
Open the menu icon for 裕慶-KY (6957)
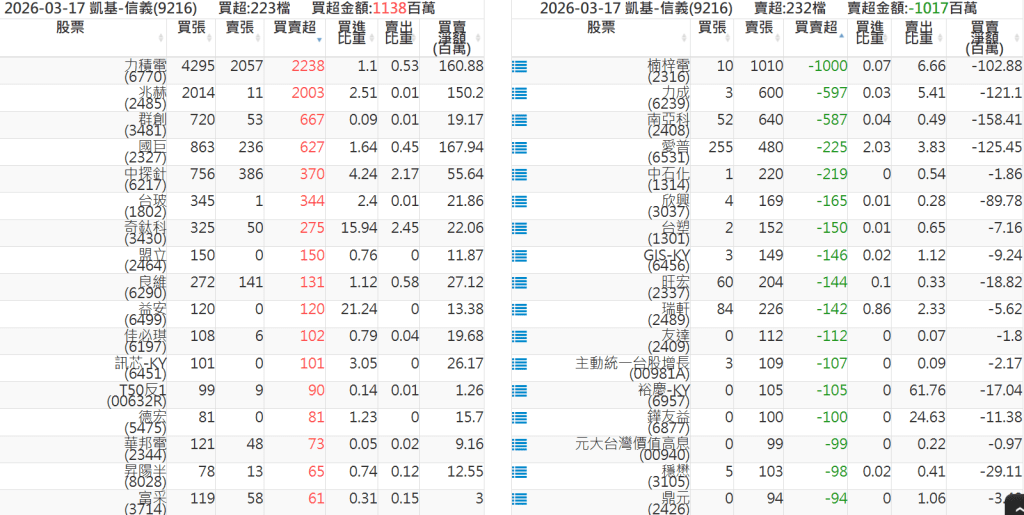[x=519, y=391]
